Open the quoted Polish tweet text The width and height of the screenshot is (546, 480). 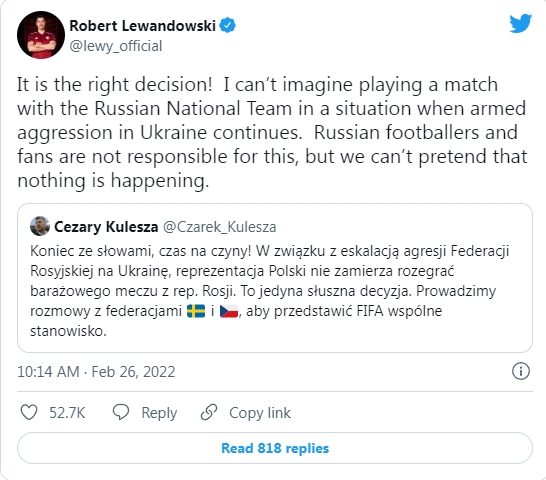tap(270, 291)
